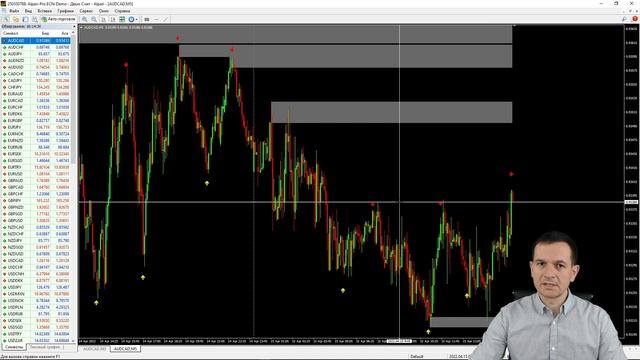Click the red notification icon at top right
Viewport: 640px width, 360px height.
(x=635, y=19)
